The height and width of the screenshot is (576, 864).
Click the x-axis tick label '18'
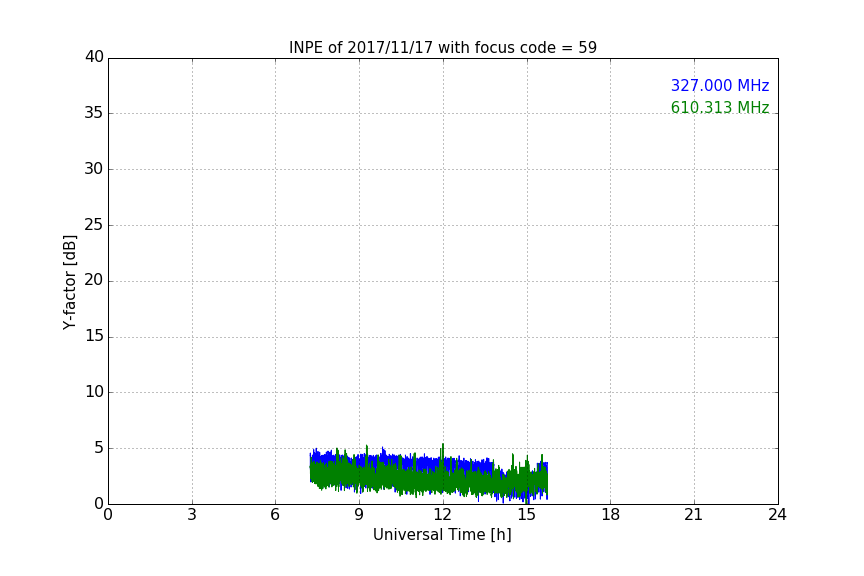pyautogui.click(x=610, y=515)
